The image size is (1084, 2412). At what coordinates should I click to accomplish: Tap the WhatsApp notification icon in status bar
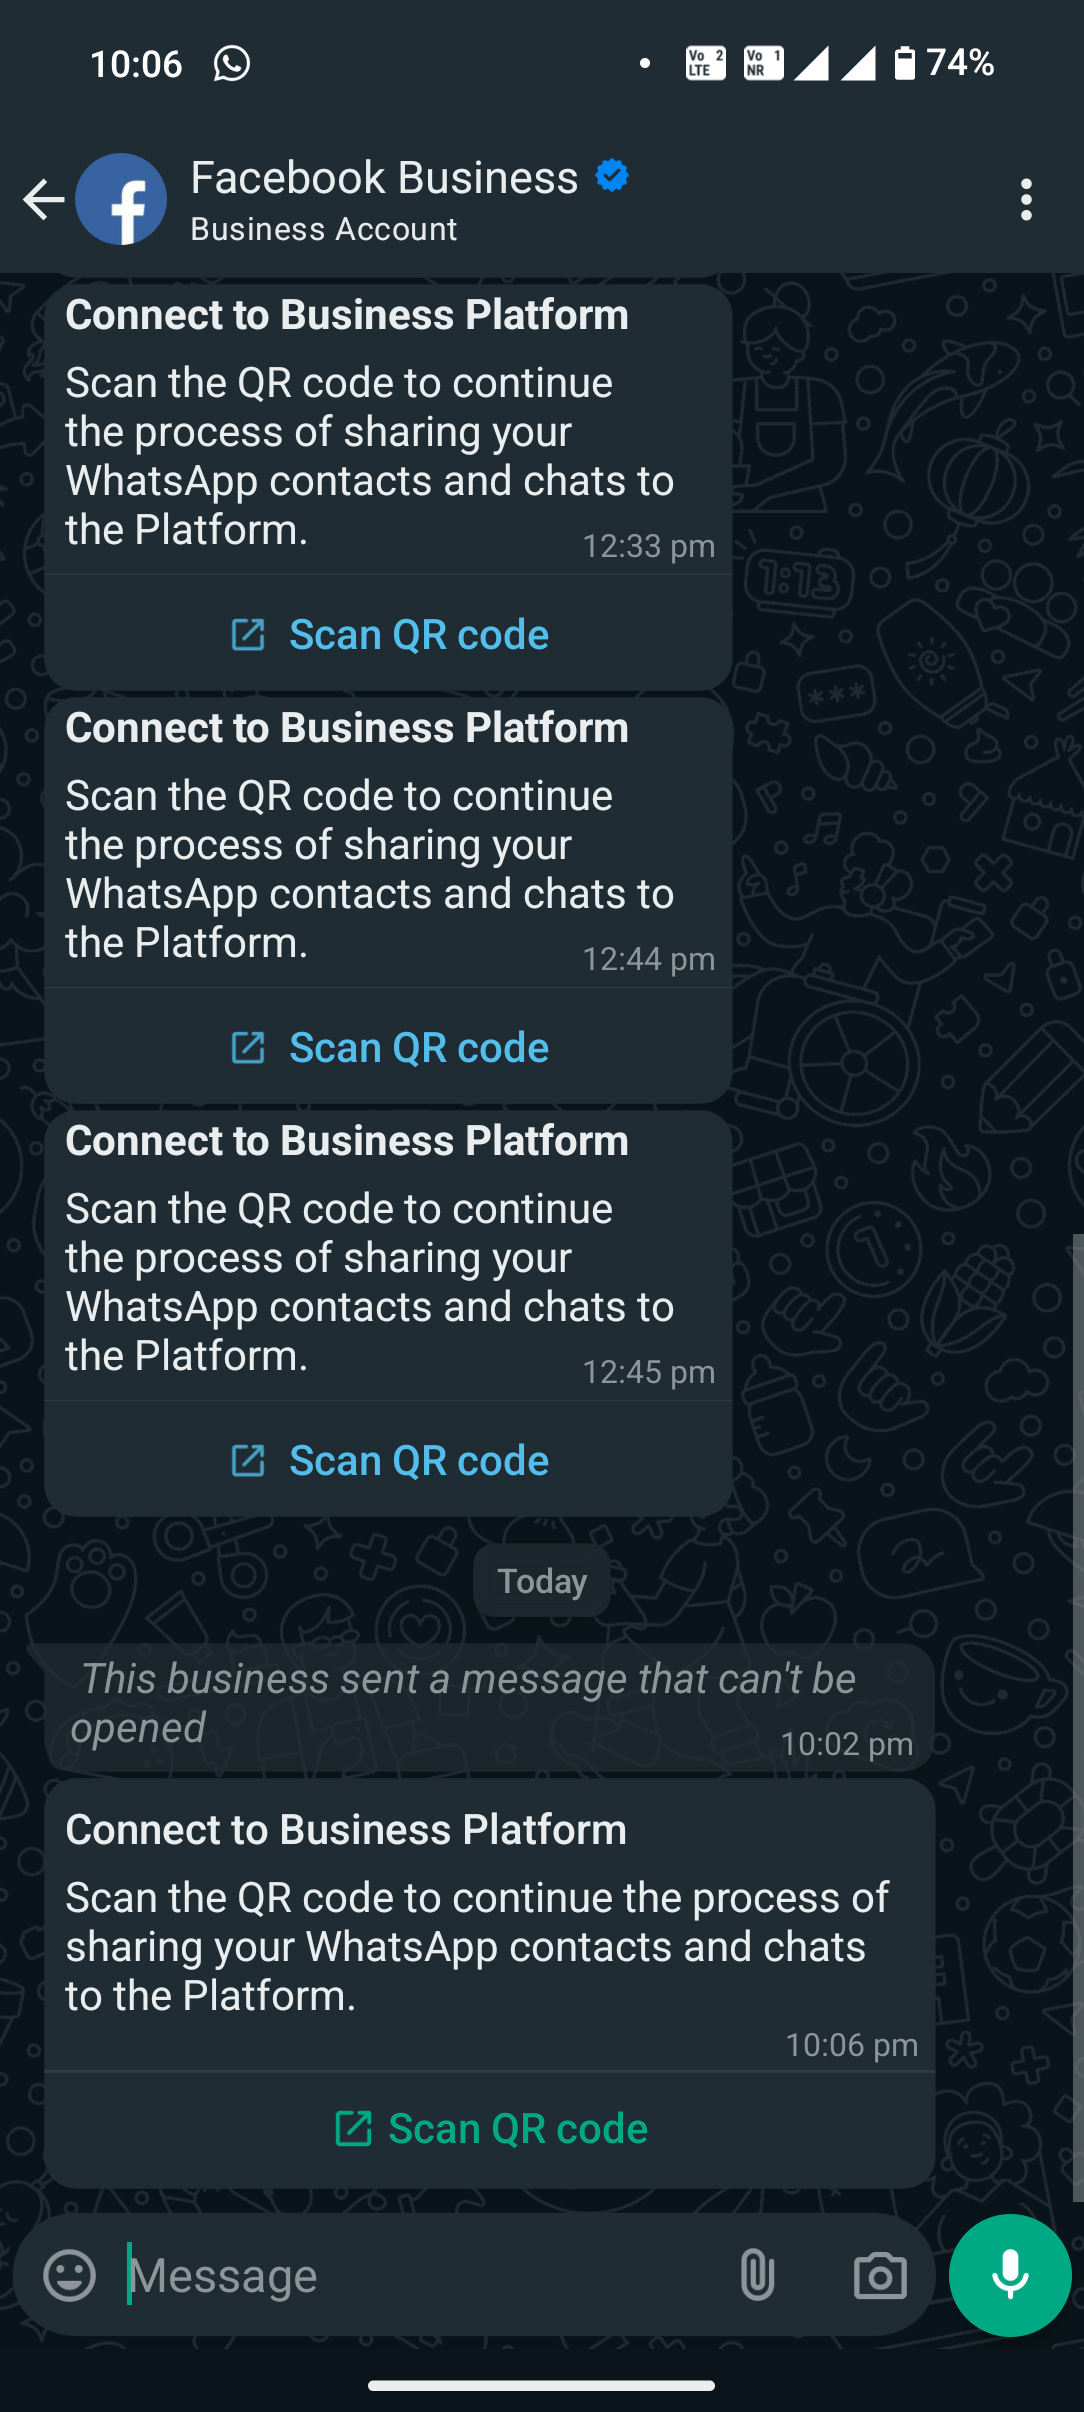(232, 64)
